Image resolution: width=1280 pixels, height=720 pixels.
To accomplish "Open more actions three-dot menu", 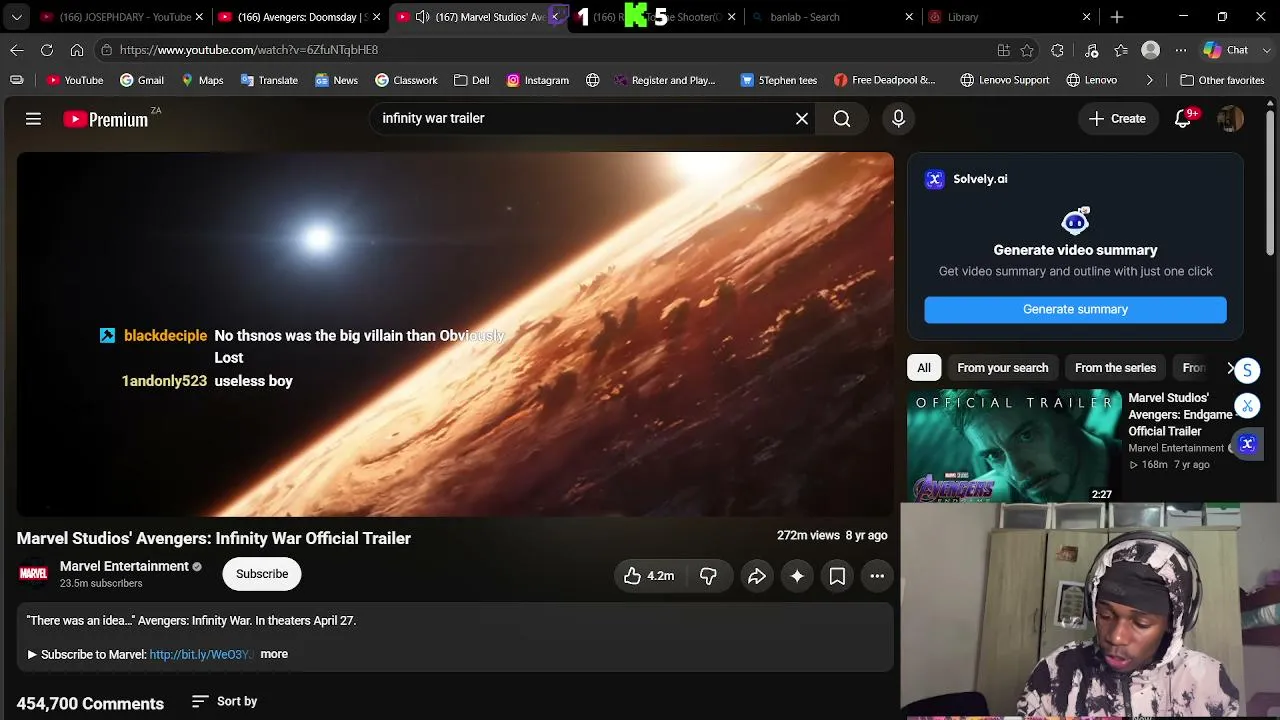I will pos(877,576).
